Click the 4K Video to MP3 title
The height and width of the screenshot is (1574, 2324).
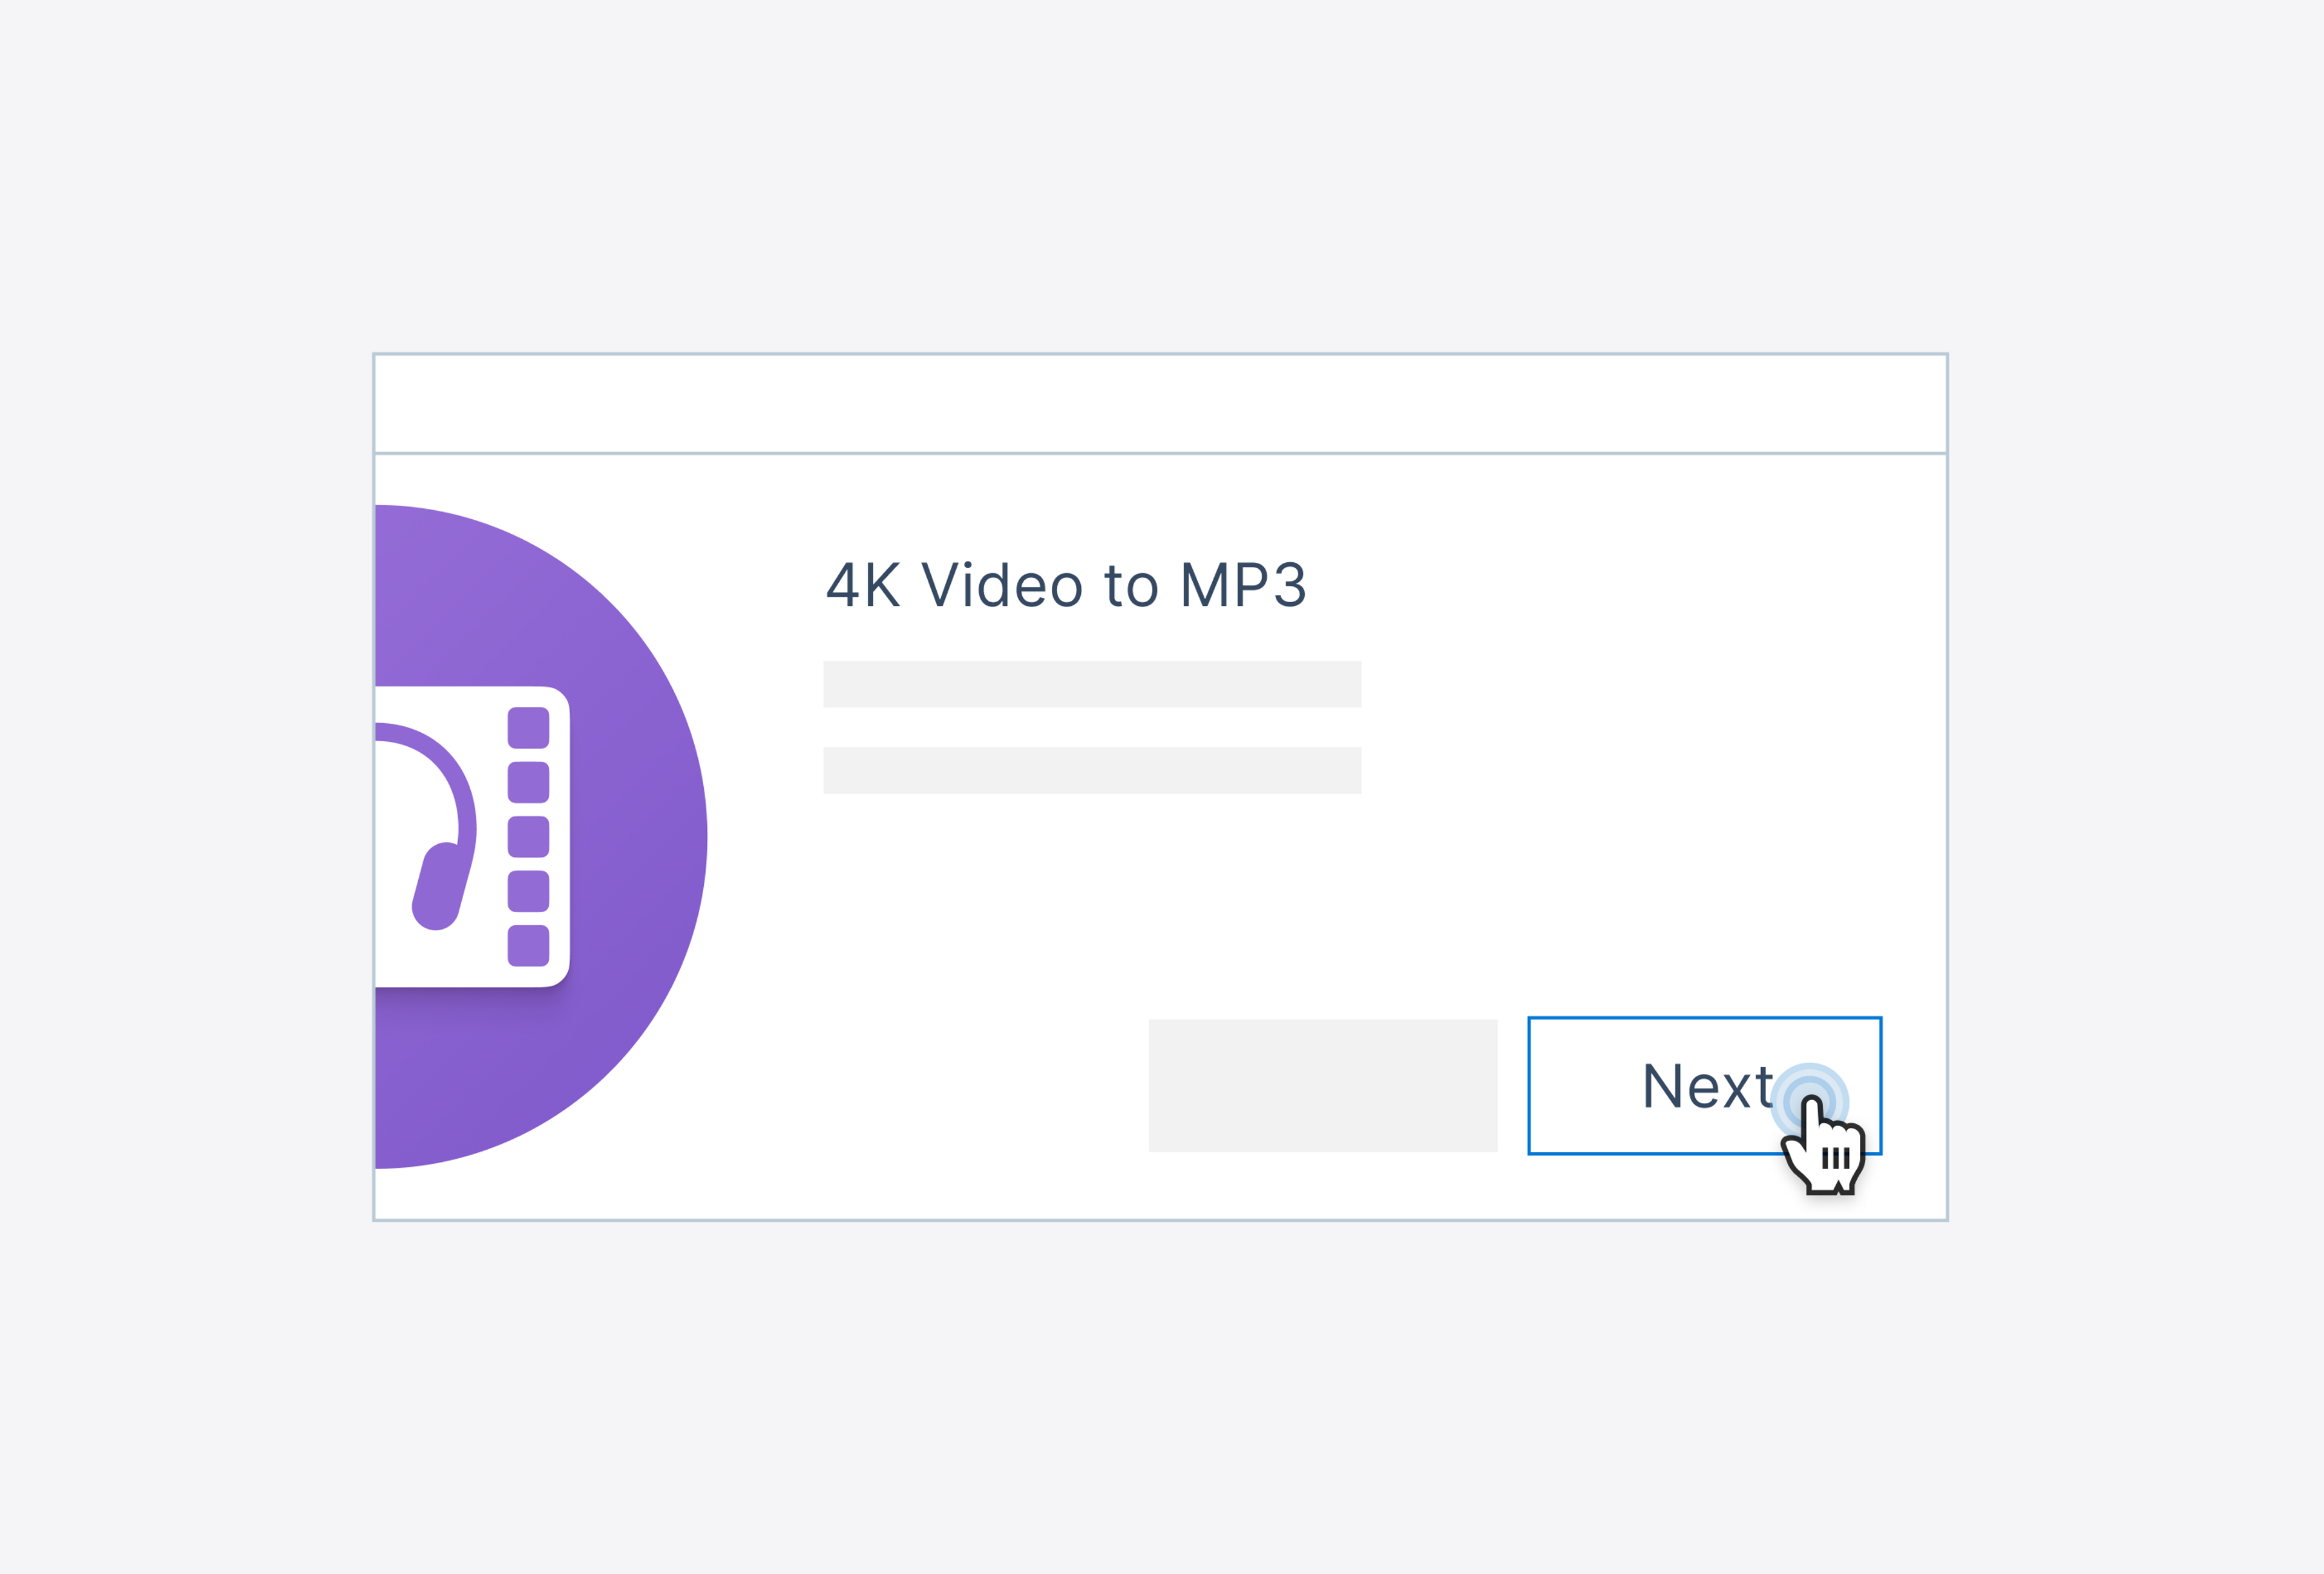click(1065, 585)
